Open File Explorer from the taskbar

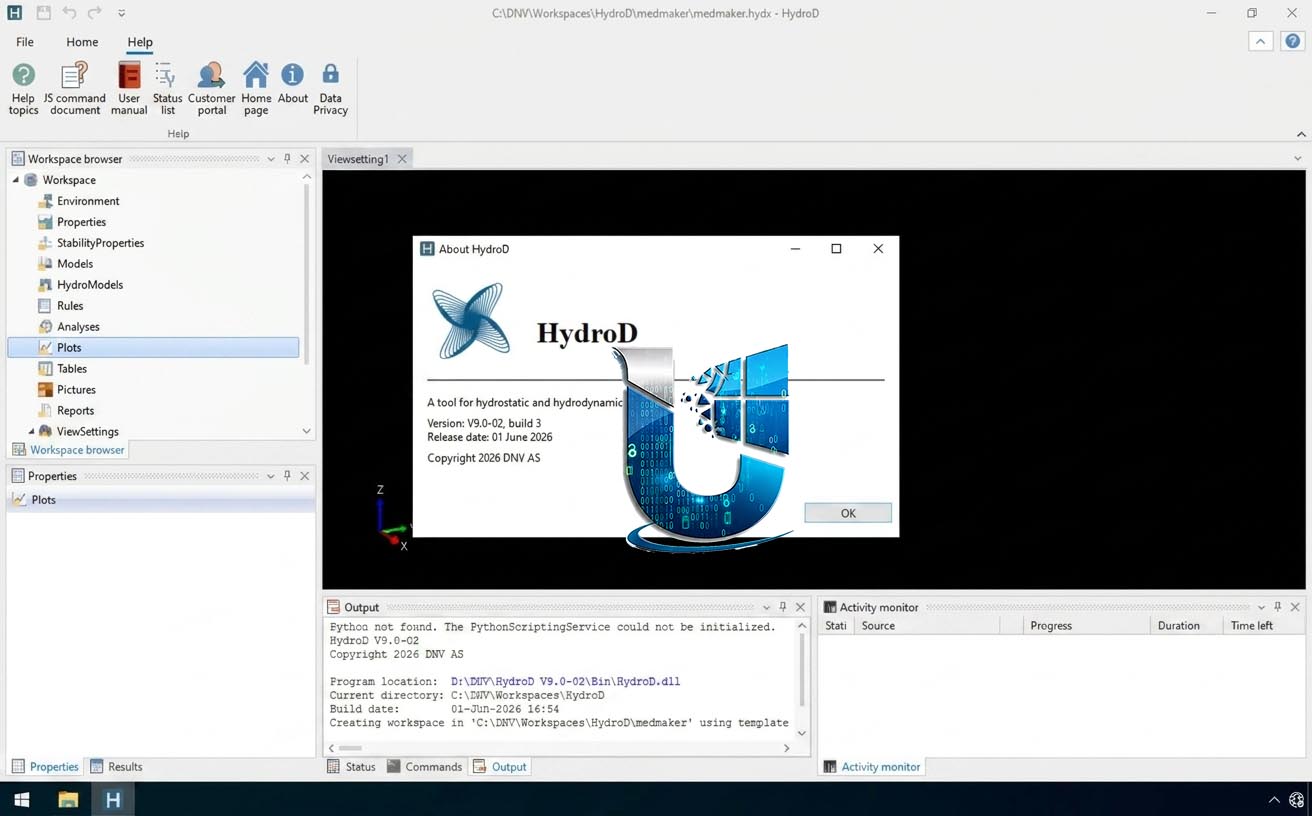click(x=68, y=799)
